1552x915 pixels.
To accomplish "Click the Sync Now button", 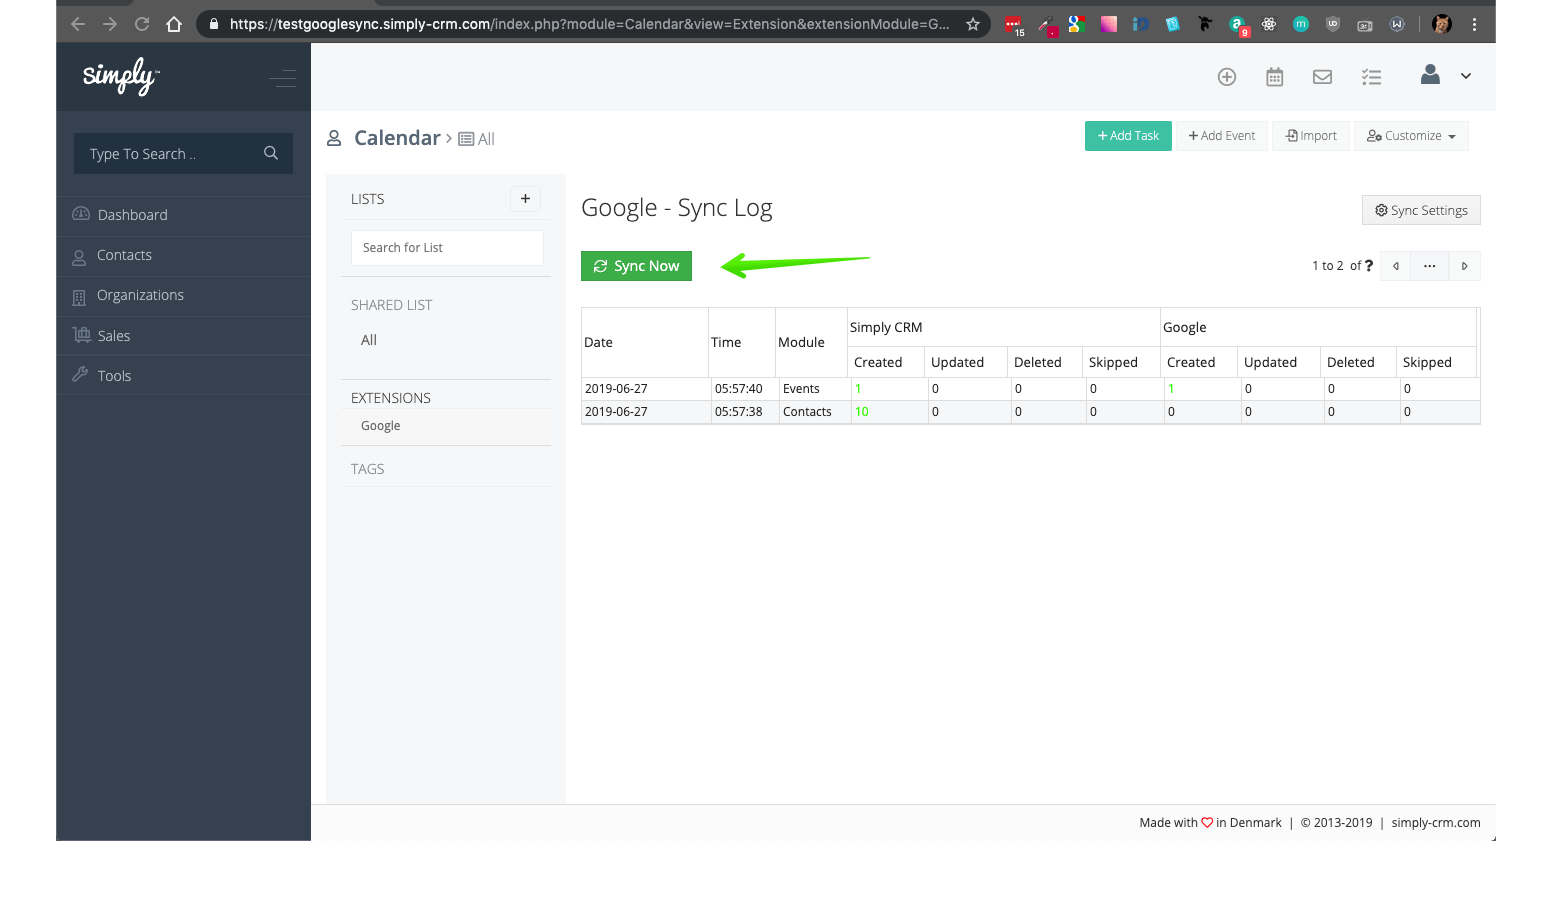I will pyautogui.click(x=636, y=265).
